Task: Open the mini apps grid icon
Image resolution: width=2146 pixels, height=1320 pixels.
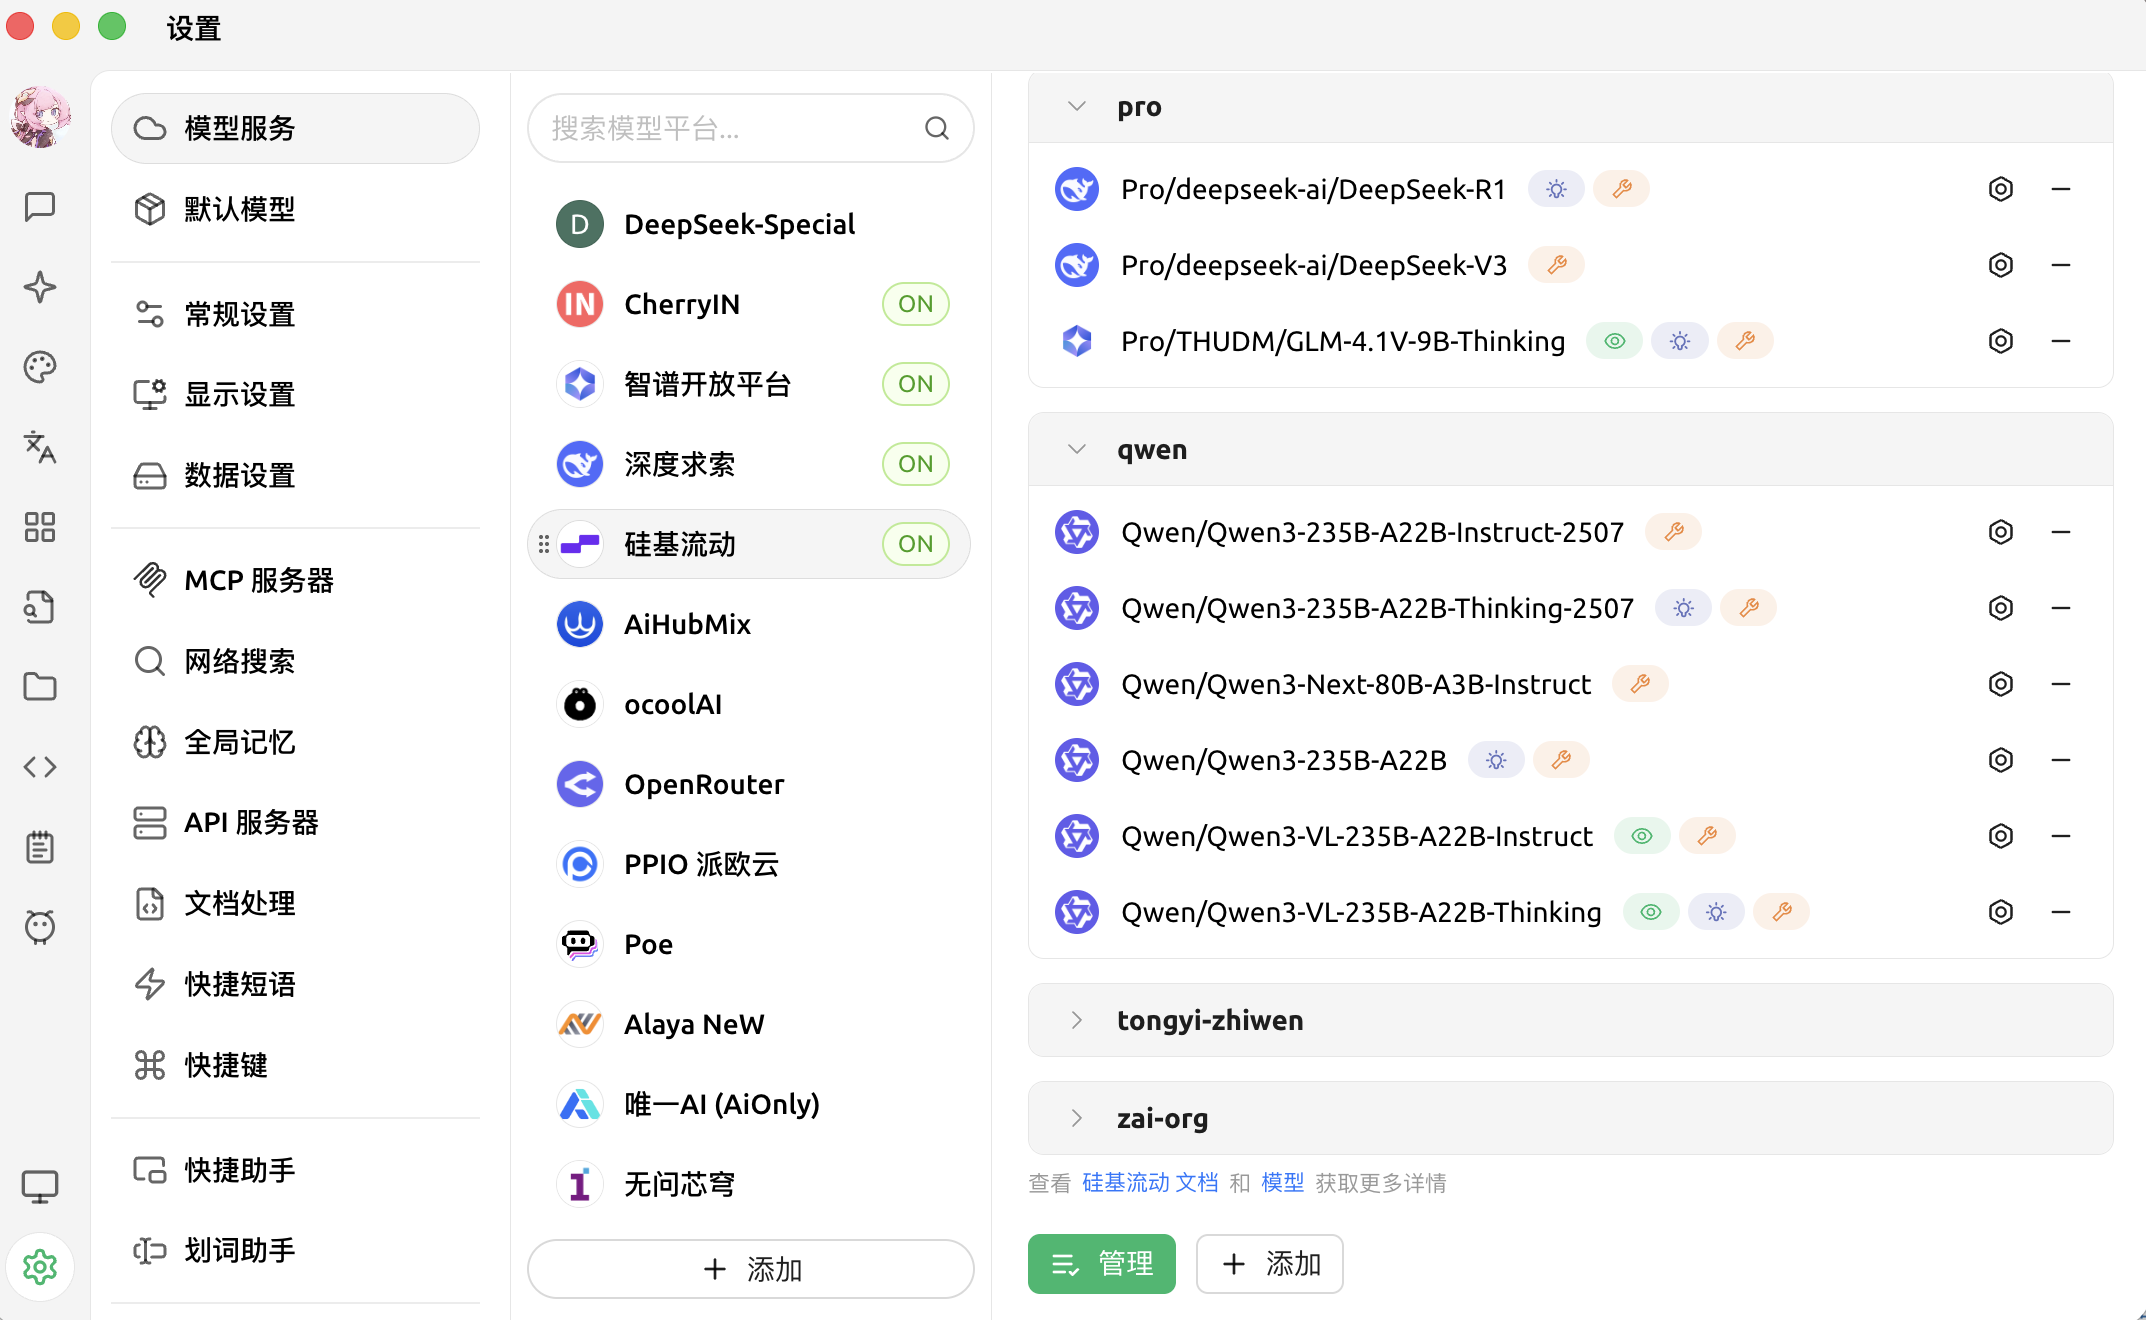Action: click(40, 527)
